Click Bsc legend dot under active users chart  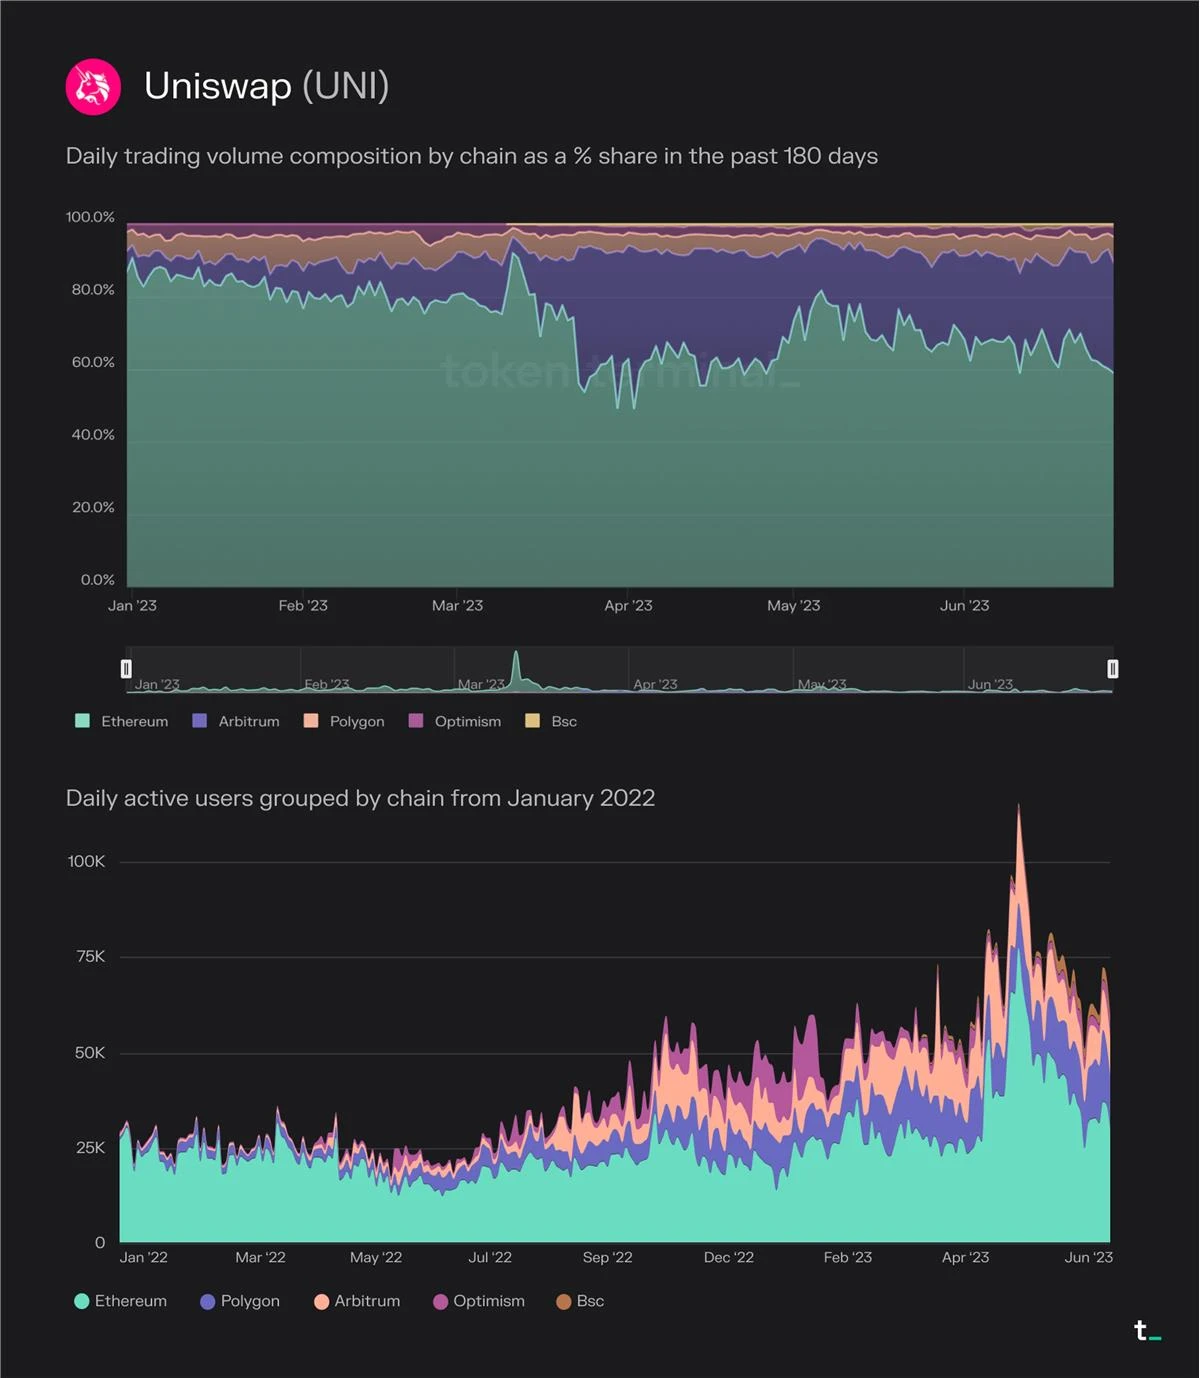click(x=564, y=1301)
